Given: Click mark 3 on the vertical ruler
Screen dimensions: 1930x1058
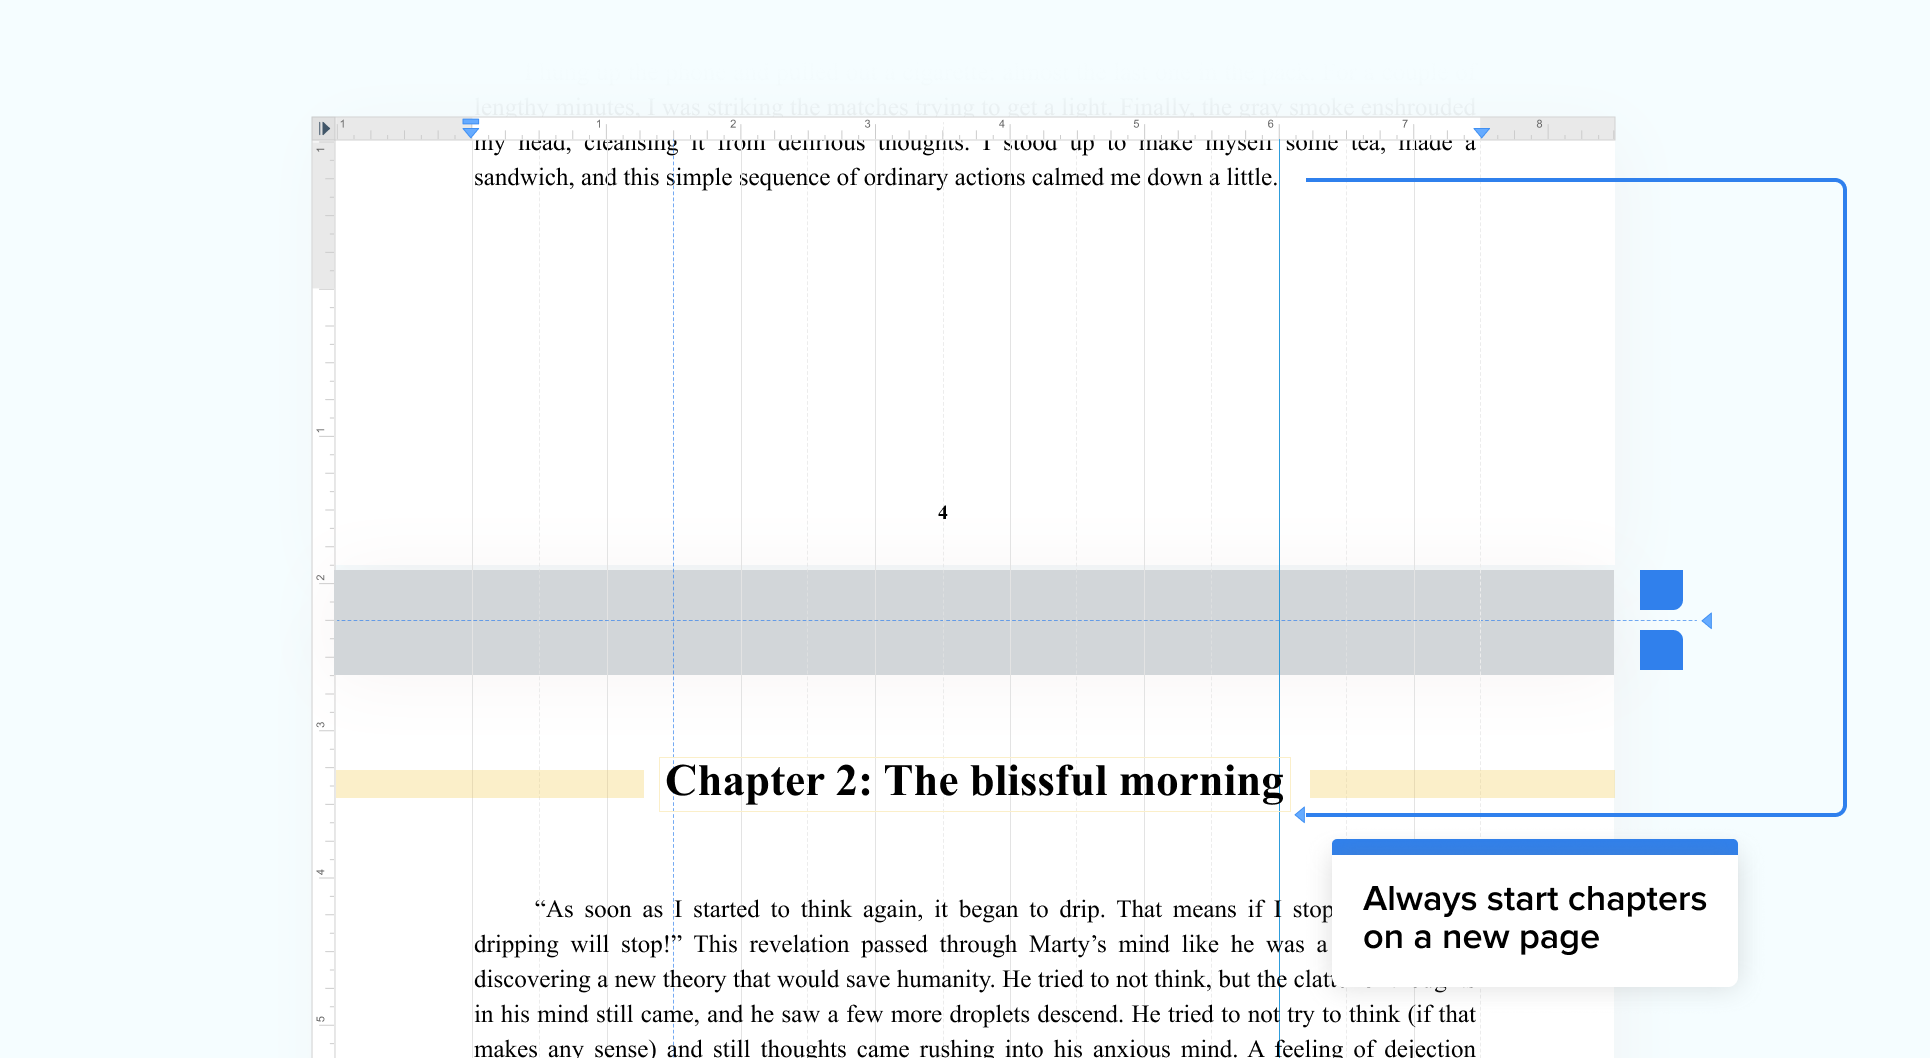Looking at the screenshot, I should pos(321,725).
